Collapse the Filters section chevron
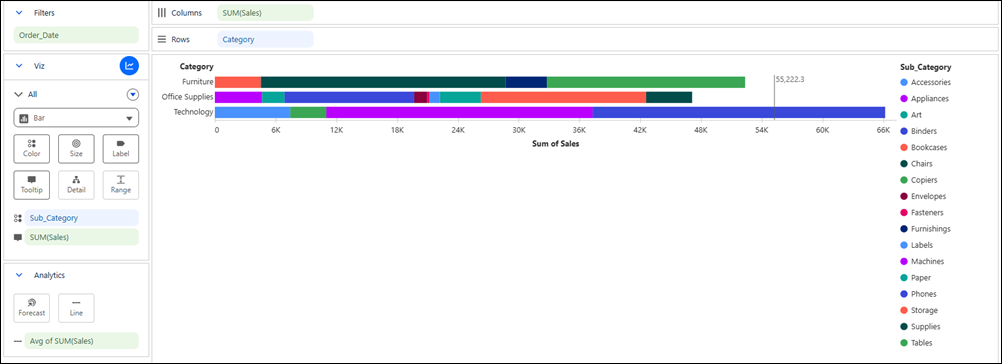Screen dimensions: 1002x364 tap(19, 12)
